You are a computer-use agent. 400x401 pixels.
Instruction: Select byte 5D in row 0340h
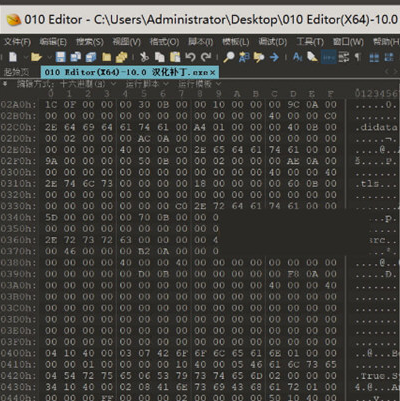pyautogui.click(x=51, y=218)
